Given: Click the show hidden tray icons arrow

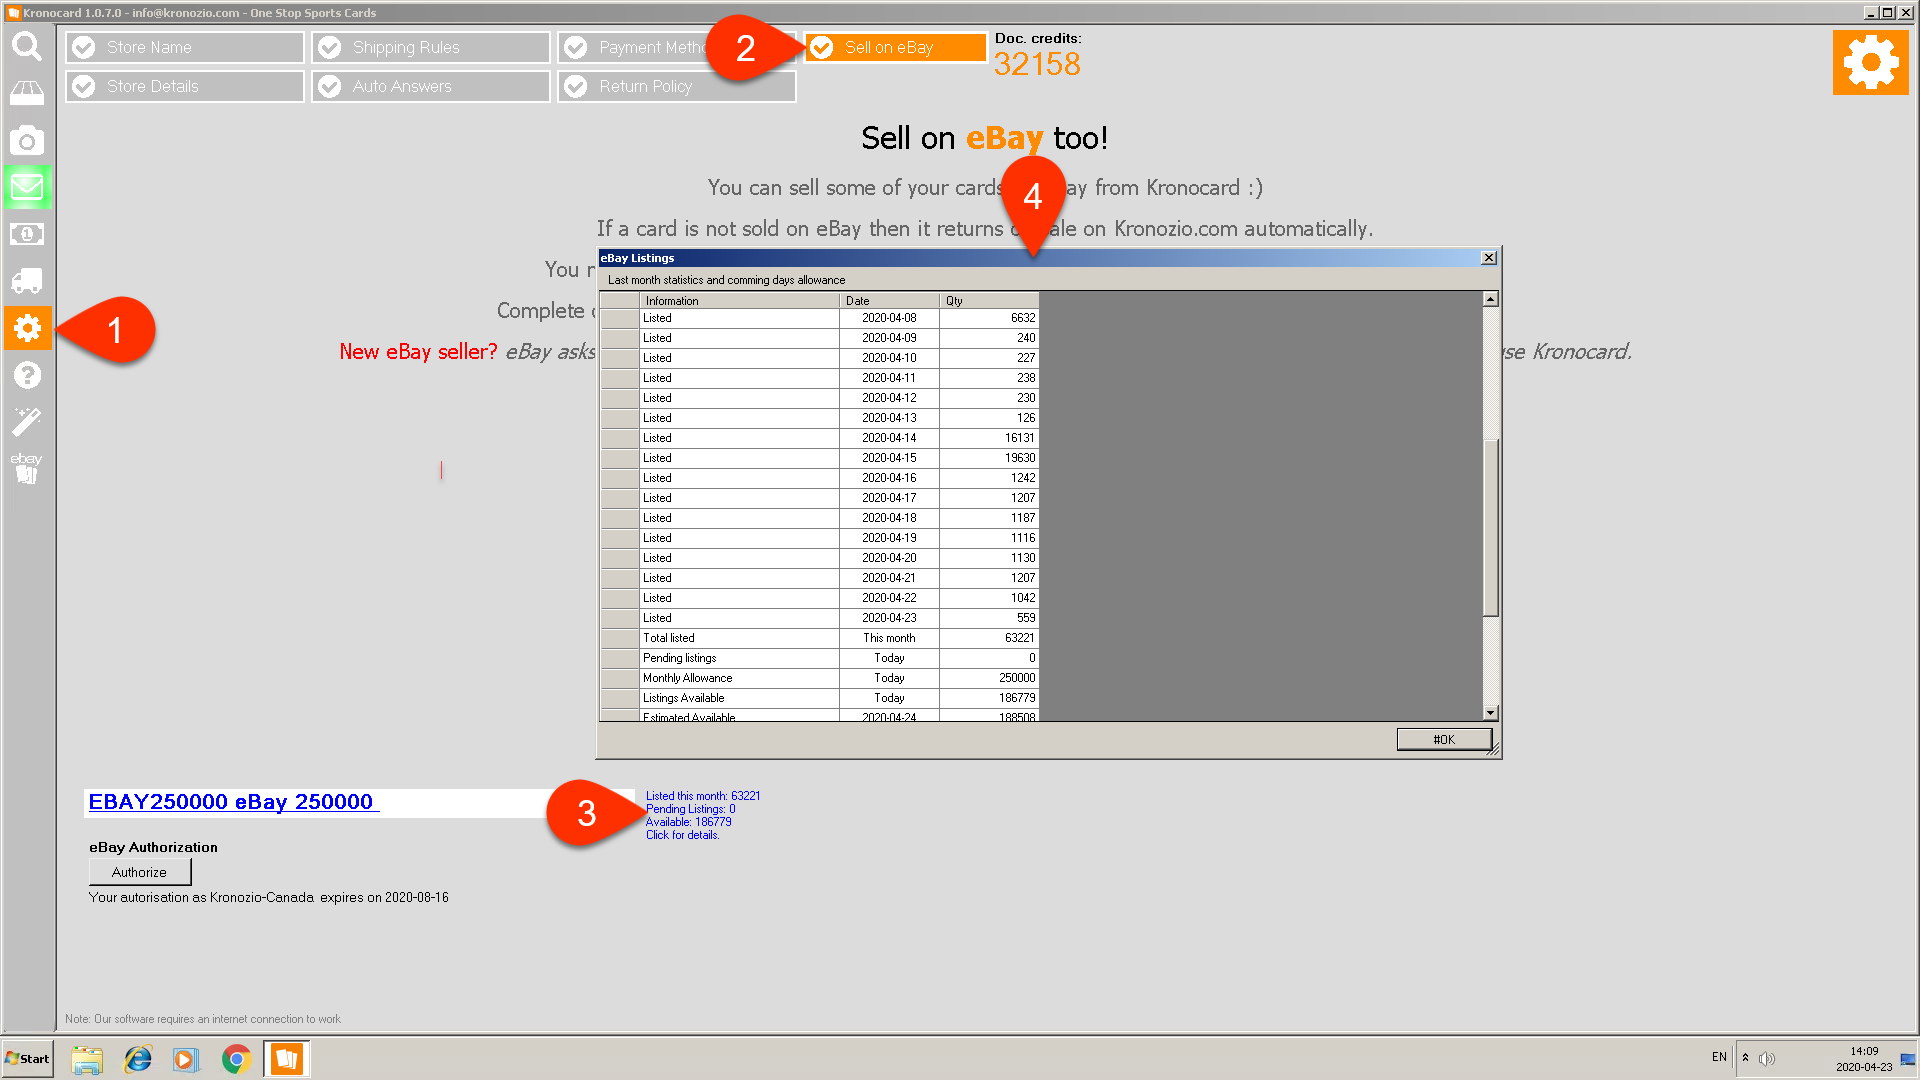Looking at the screenshot, I should (x=1745, y=1058).
